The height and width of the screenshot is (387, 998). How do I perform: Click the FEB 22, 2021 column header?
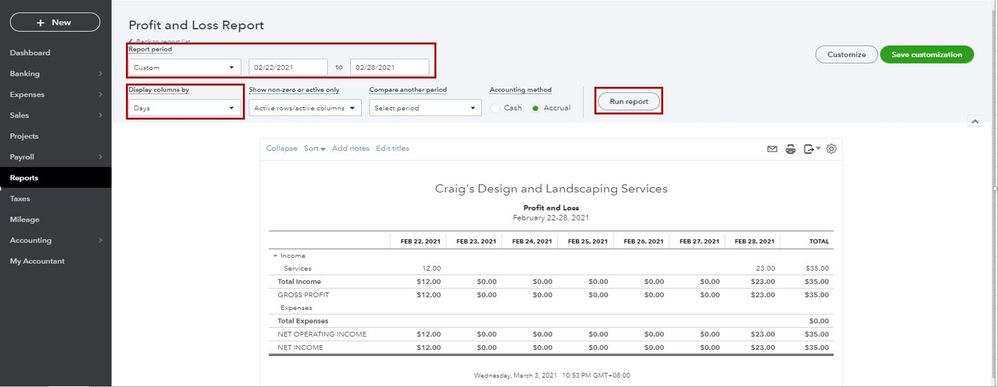[420, 242]
